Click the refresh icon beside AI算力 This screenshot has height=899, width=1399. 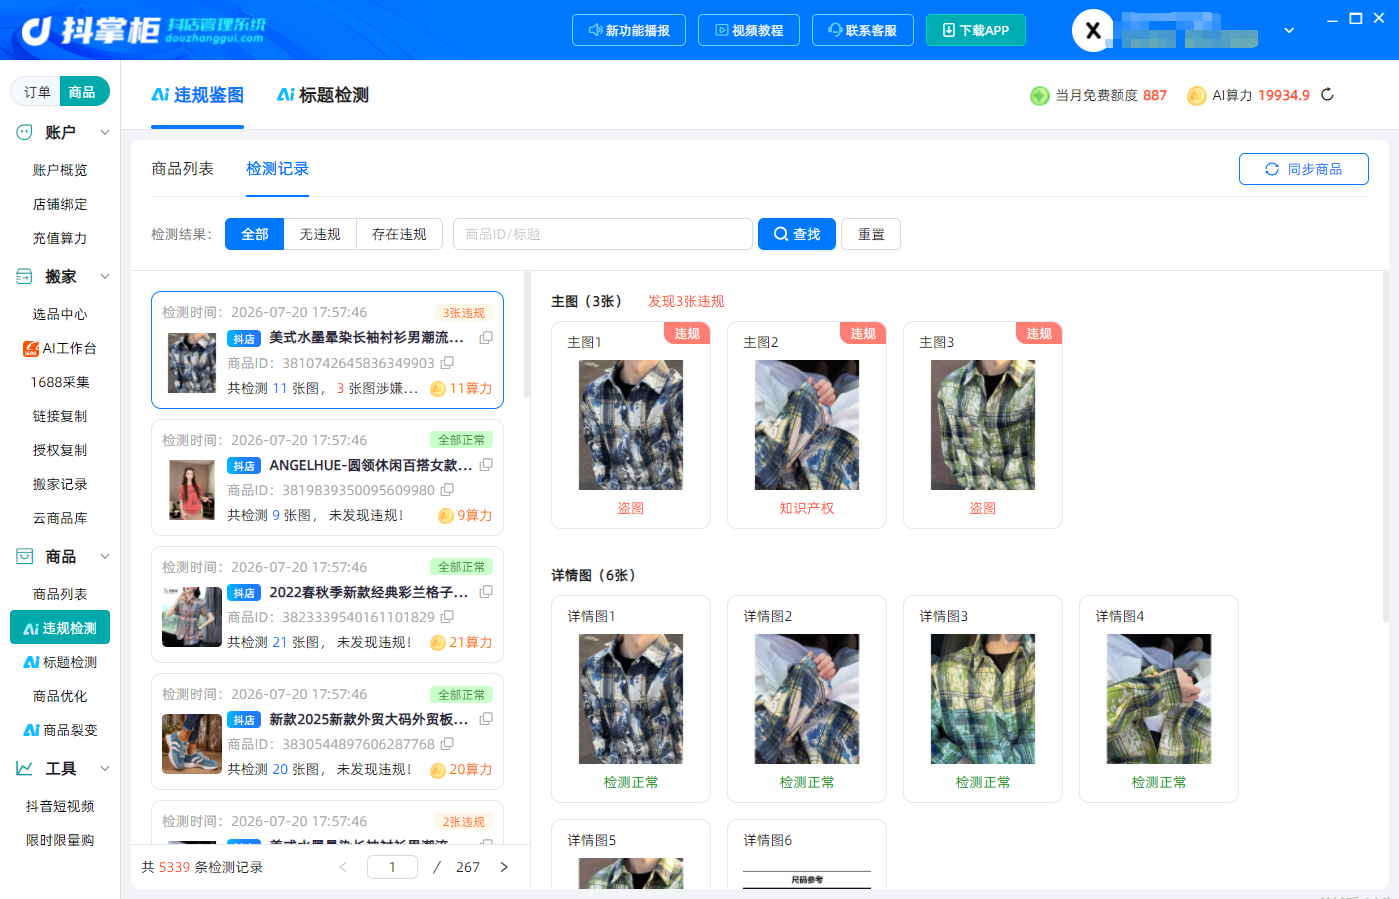[1327, 95]
